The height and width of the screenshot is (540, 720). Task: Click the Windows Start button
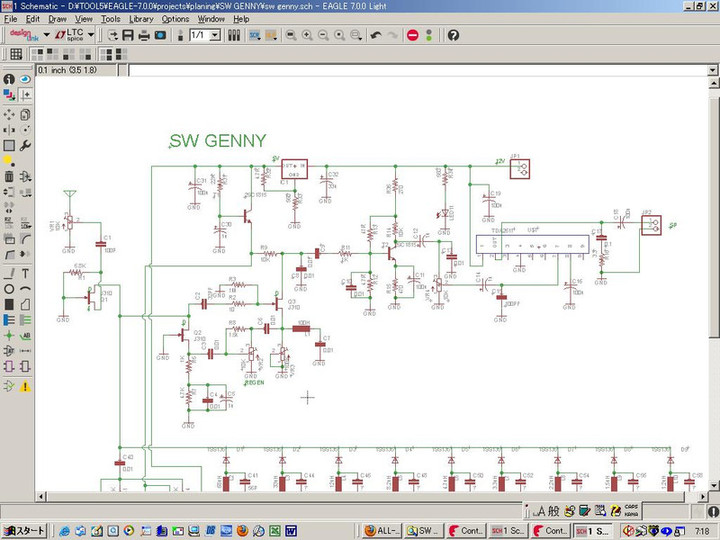[x=24, y=530]
